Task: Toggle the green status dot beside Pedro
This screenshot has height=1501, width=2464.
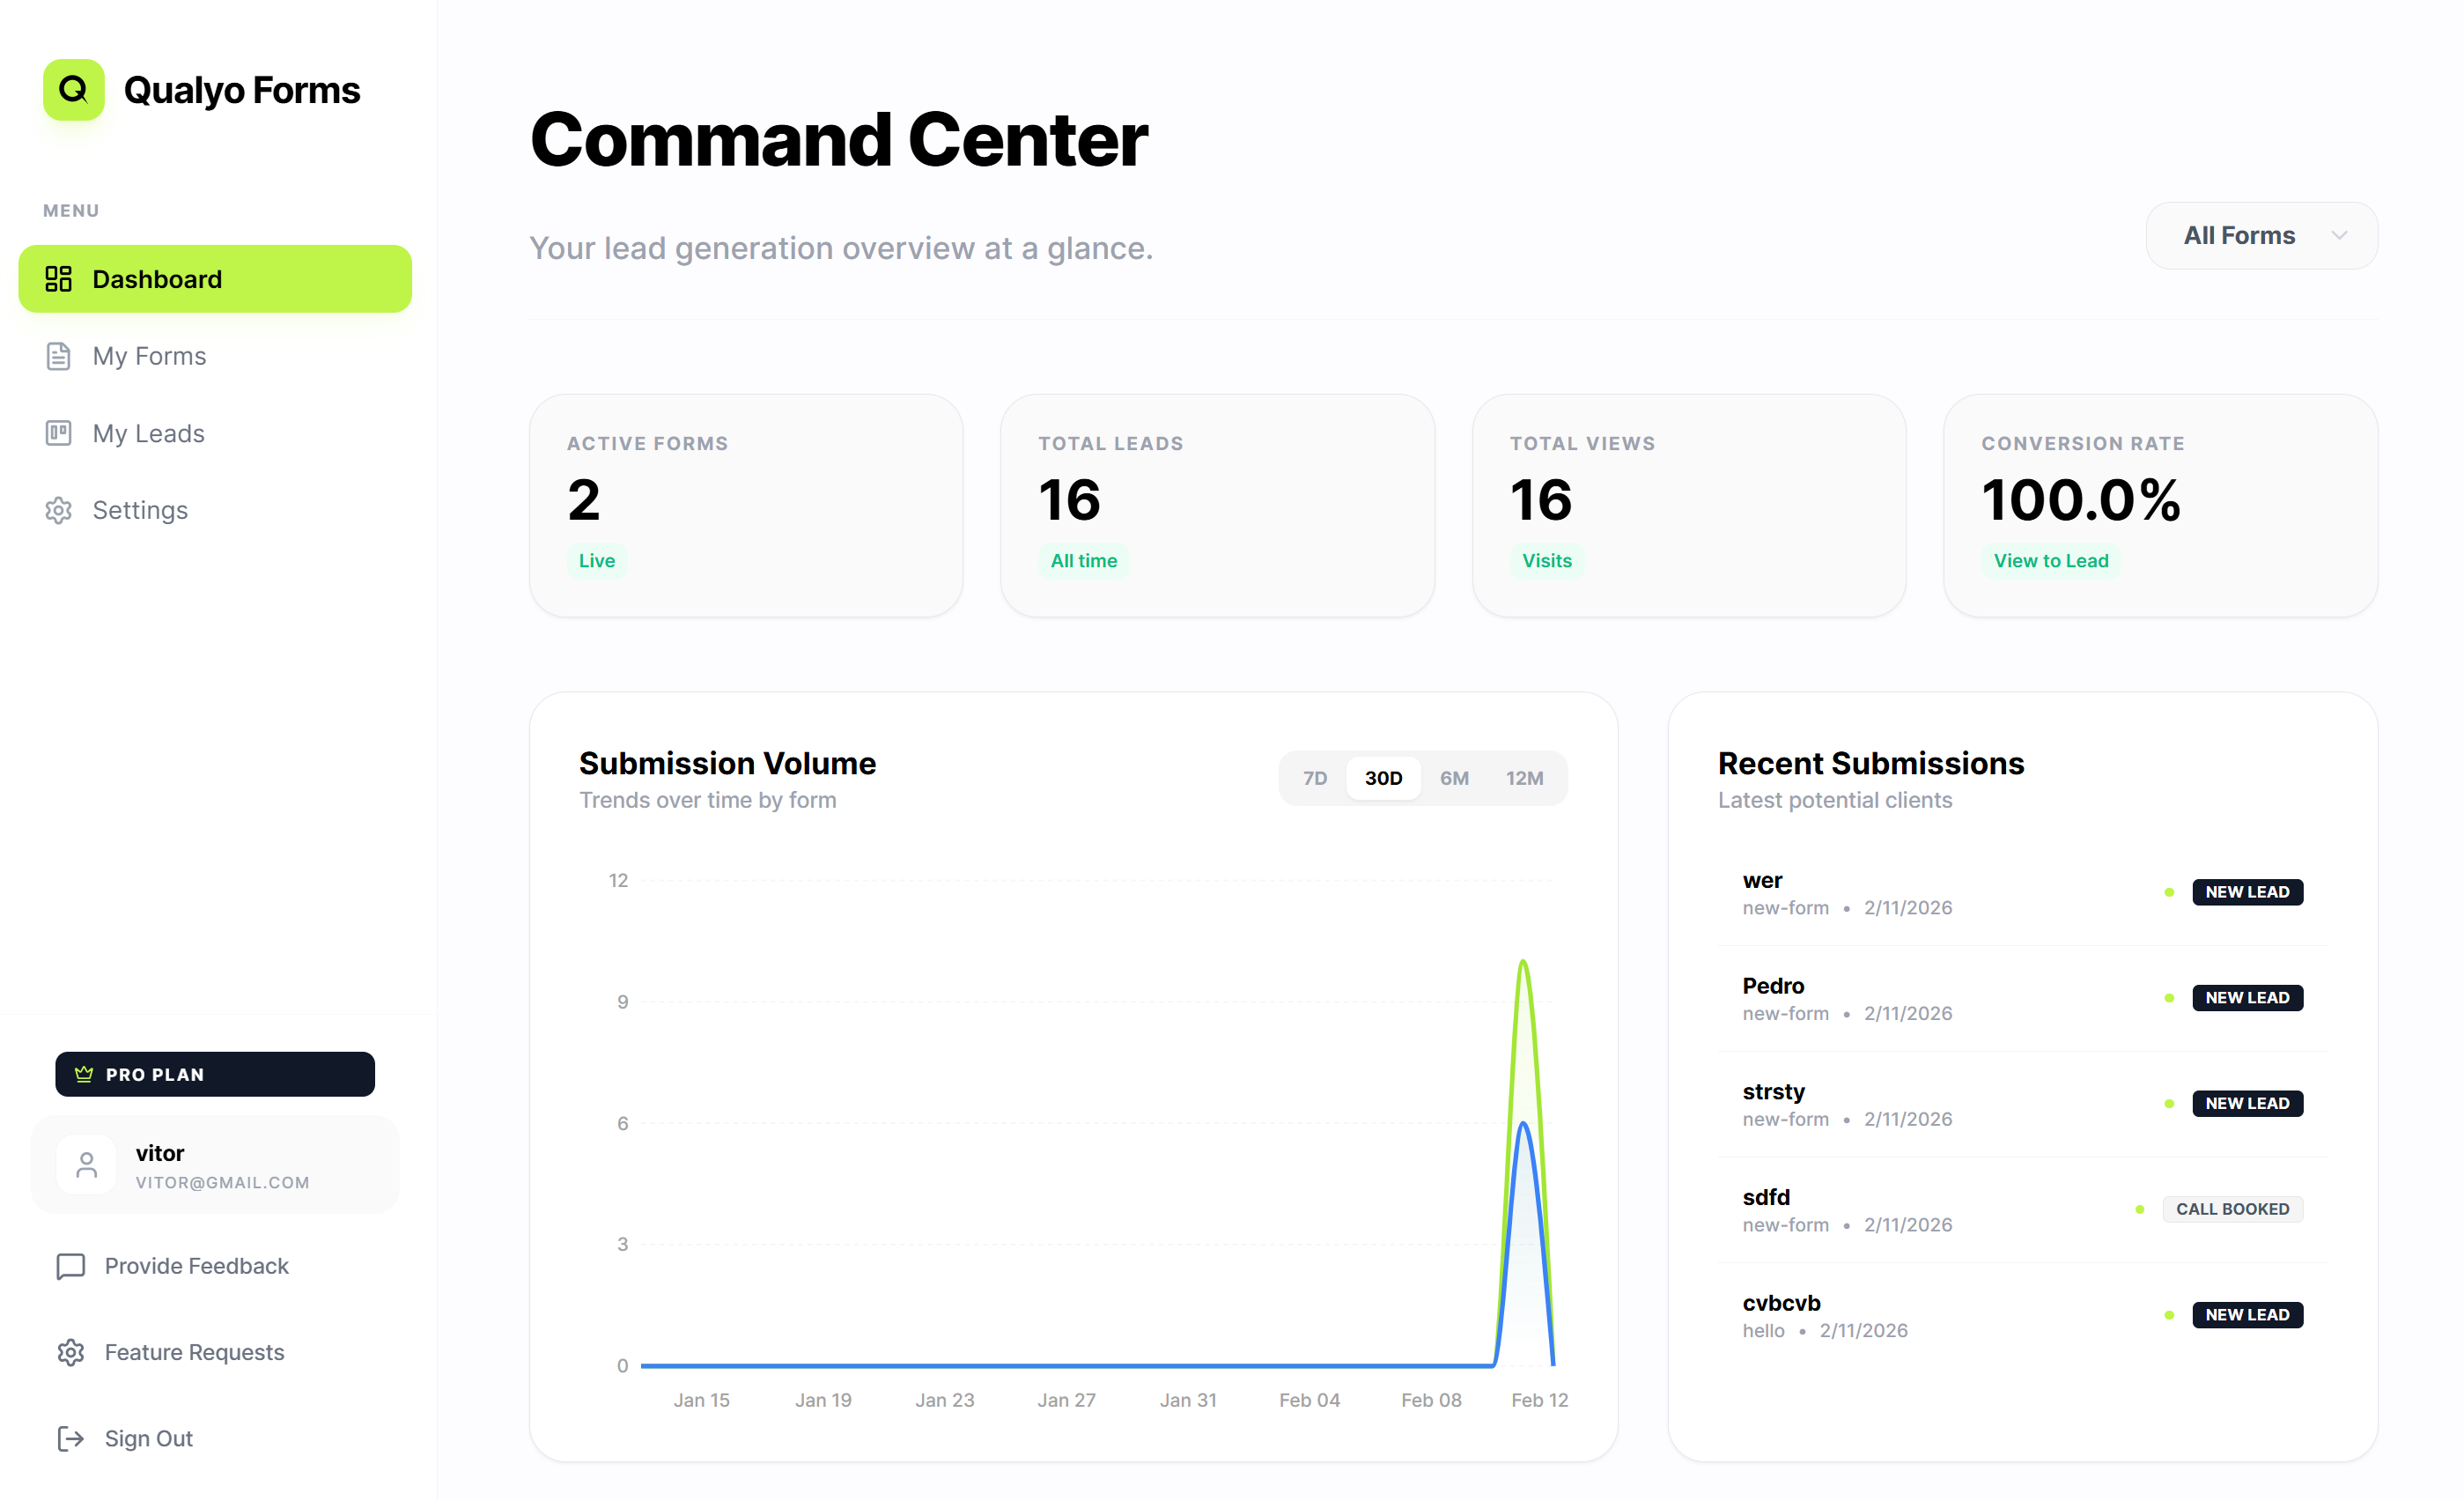Action: click(2168, 996)
